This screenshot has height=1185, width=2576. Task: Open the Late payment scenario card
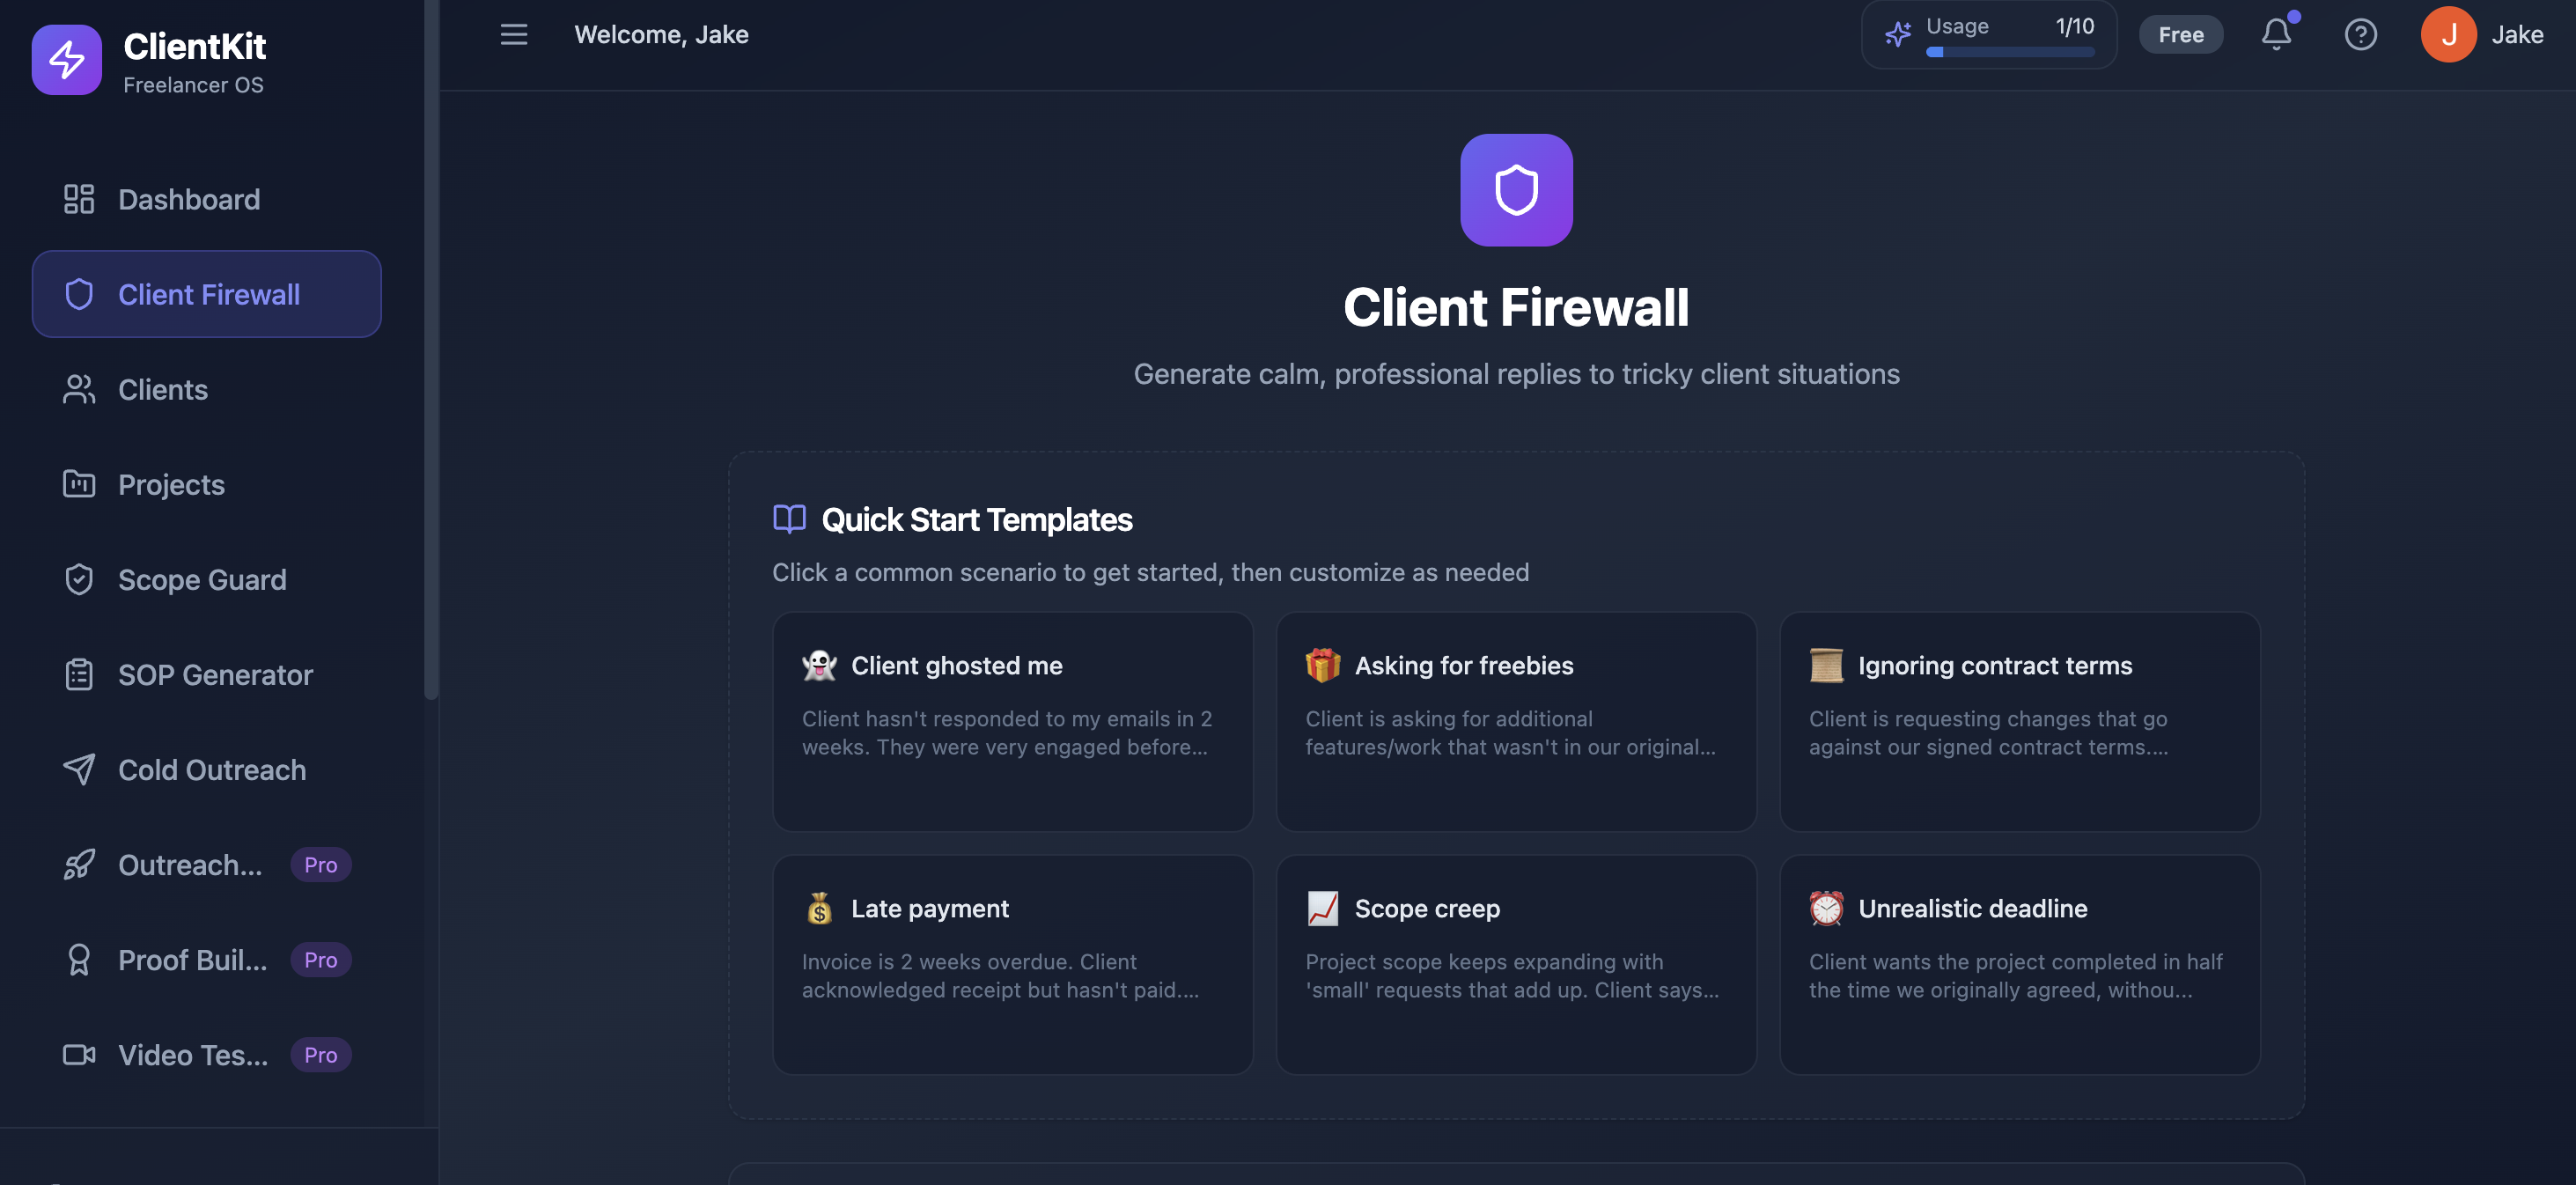point(1012,965)
